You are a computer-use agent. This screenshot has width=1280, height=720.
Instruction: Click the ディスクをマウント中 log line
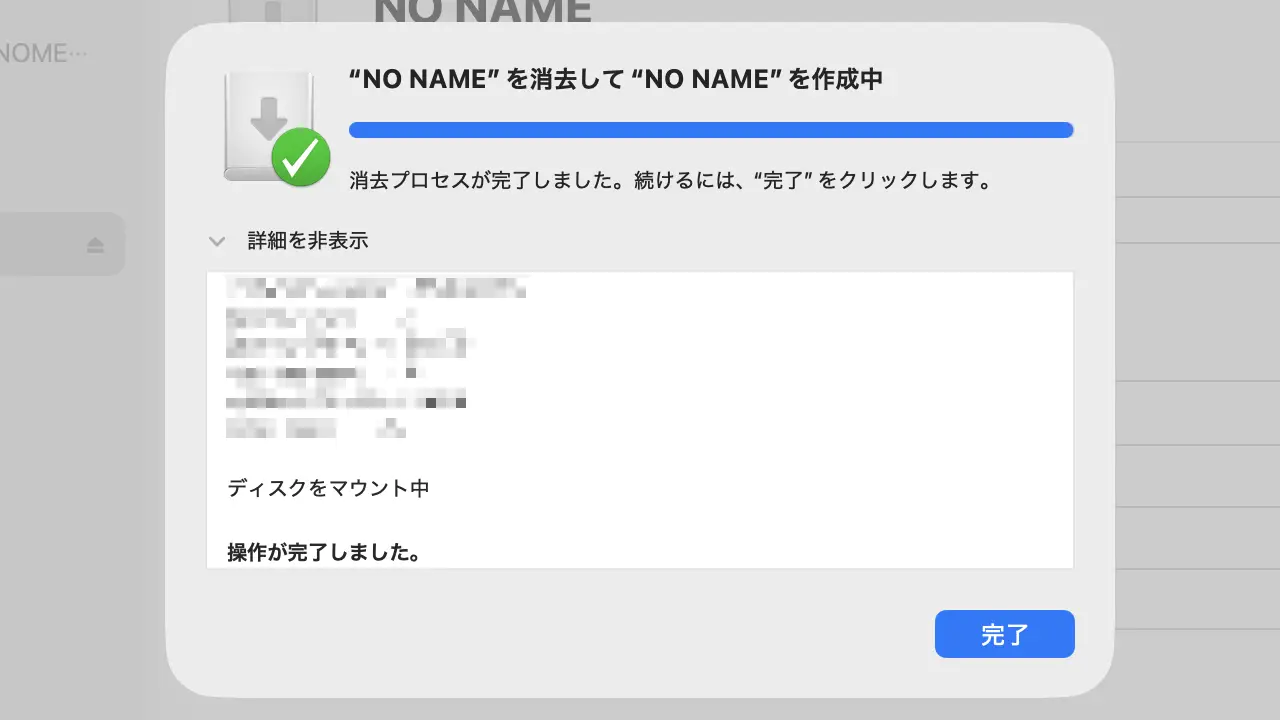point(328,489)
